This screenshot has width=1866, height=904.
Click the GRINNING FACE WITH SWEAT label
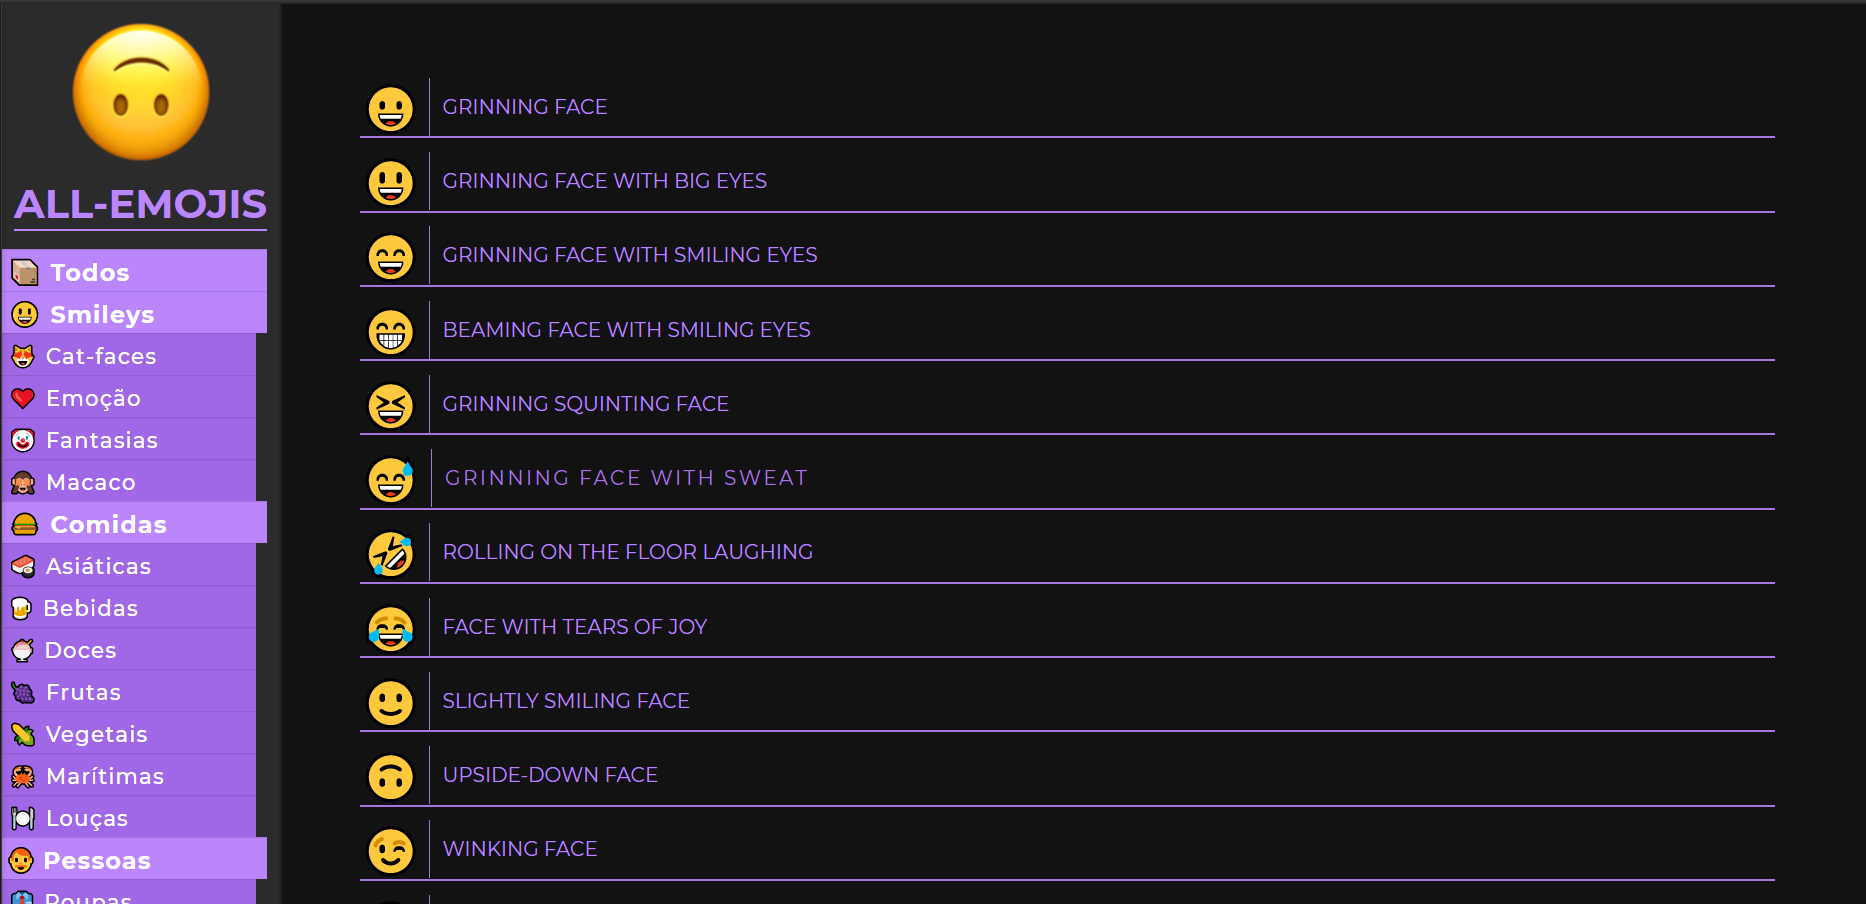click(x=626, y=478)
